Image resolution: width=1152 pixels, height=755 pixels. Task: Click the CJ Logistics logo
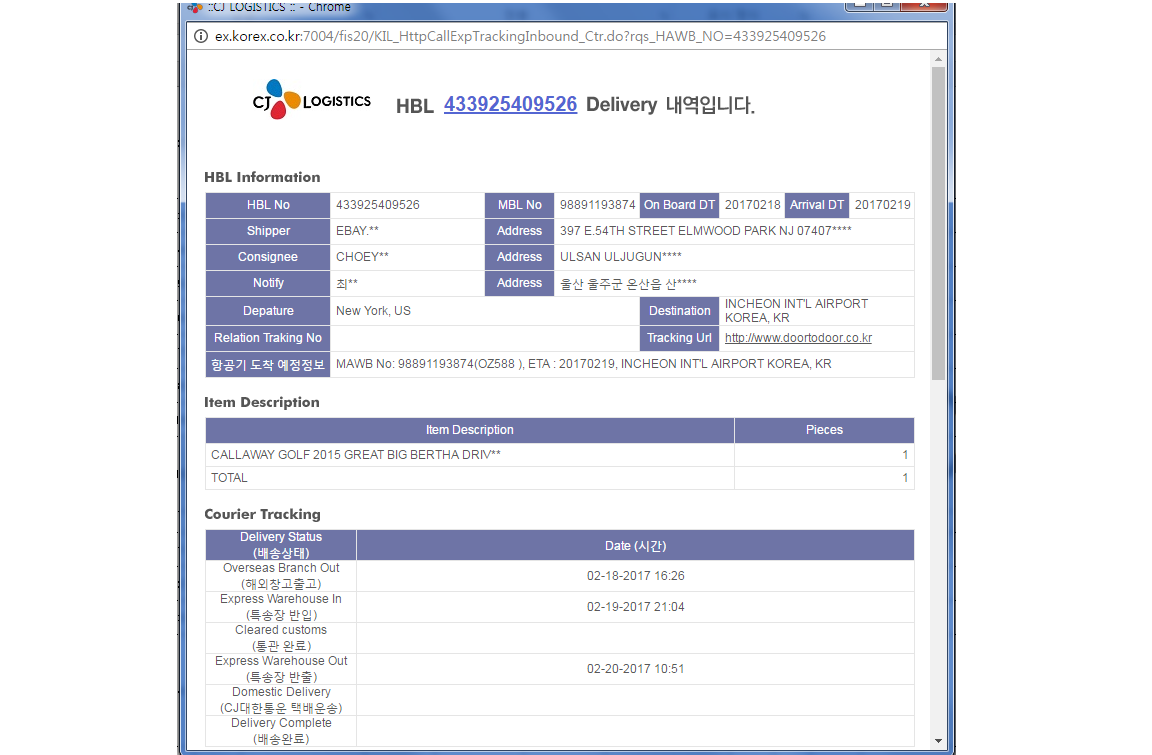click(x=311, y=101)
